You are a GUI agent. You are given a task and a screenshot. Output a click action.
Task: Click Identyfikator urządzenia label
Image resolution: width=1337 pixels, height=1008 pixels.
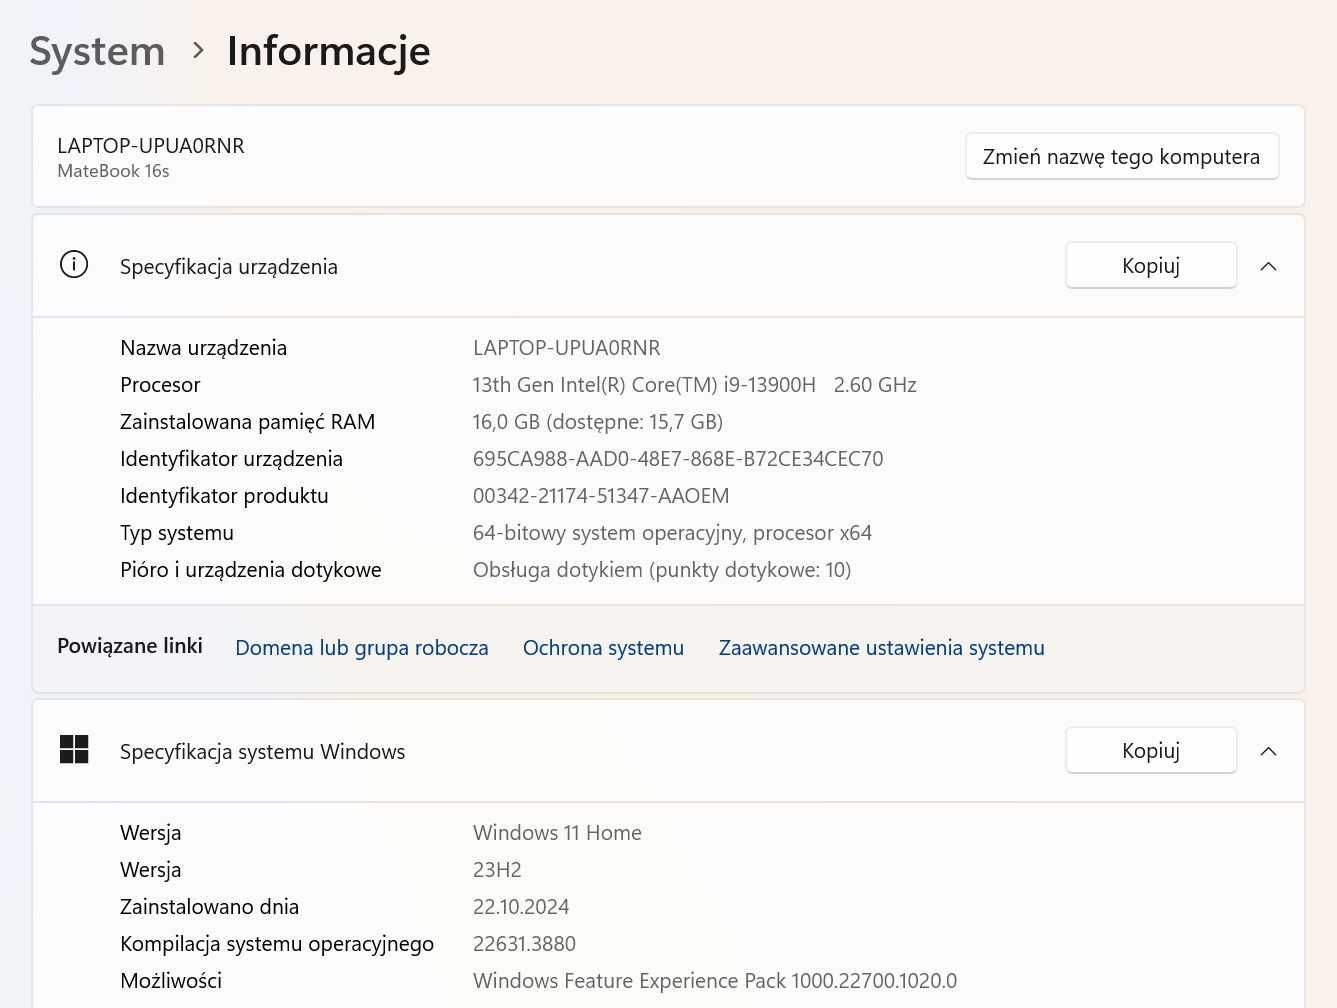tap(232, 459)
